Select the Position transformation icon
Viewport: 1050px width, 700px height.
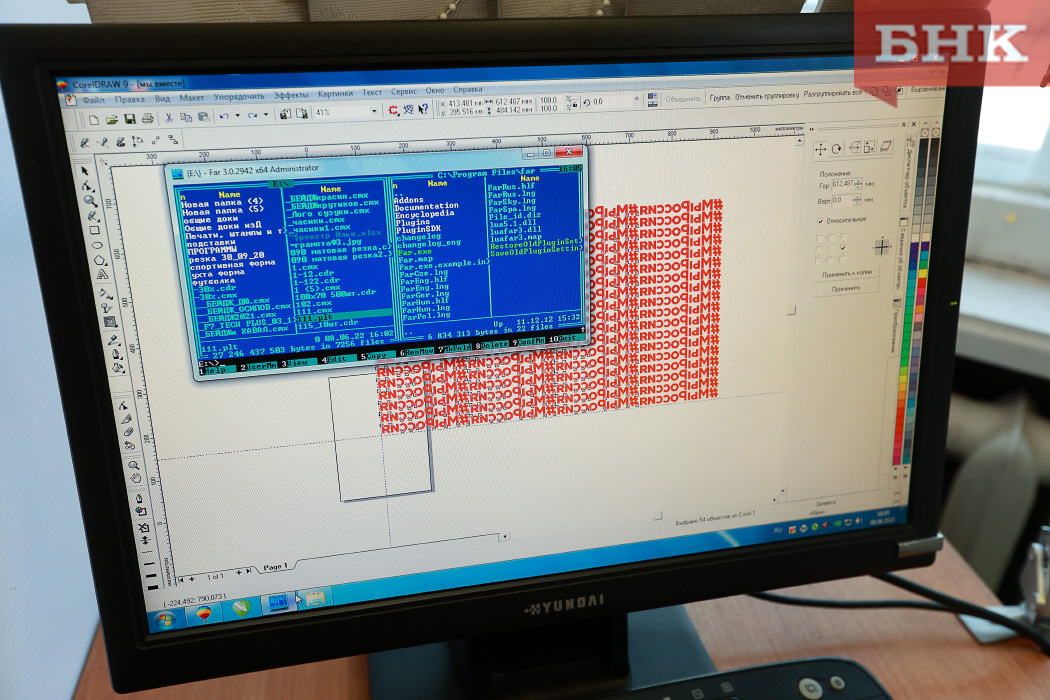coord(821,149)
